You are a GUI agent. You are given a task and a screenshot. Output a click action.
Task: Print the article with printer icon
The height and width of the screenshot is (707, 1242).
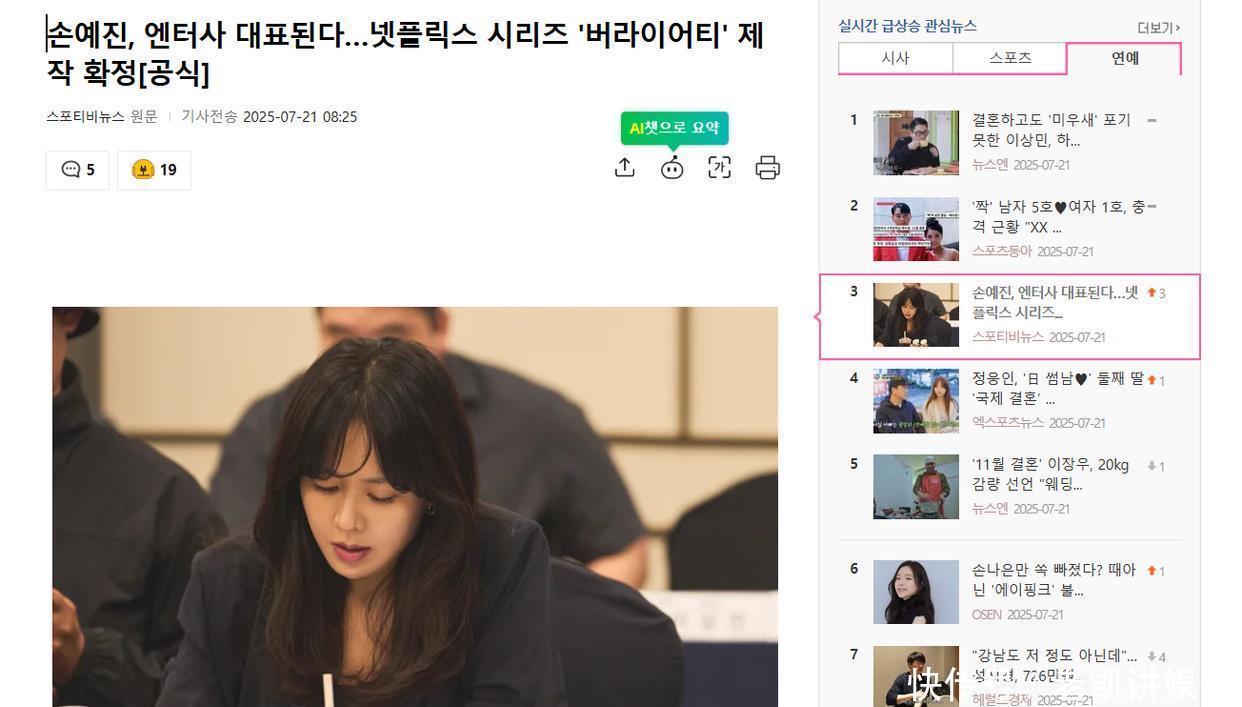pos(767,168)
